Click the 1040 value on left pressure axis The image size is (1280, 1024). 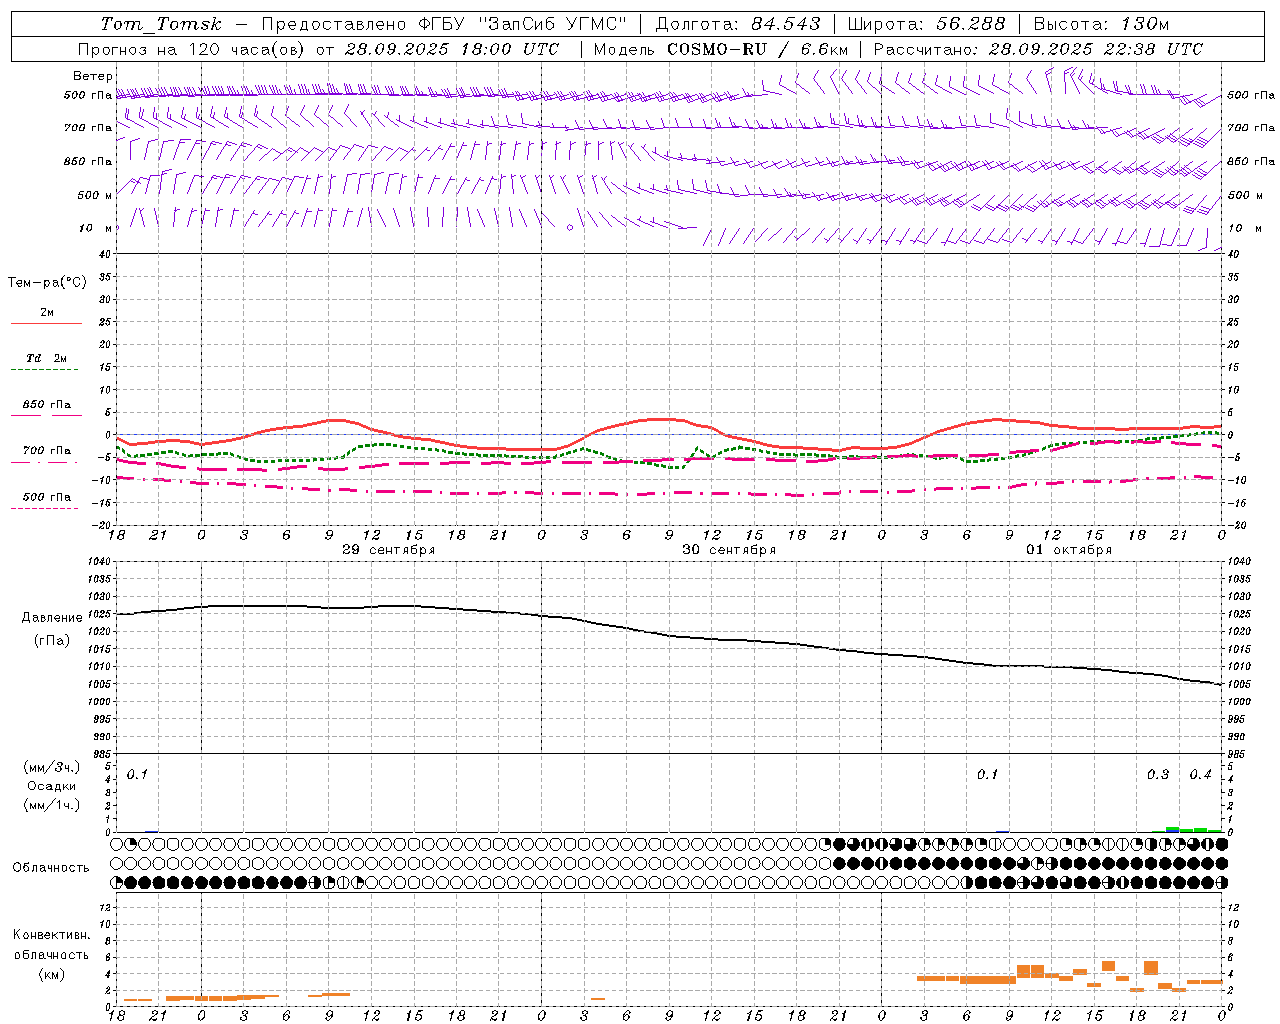tap(98, 562)
